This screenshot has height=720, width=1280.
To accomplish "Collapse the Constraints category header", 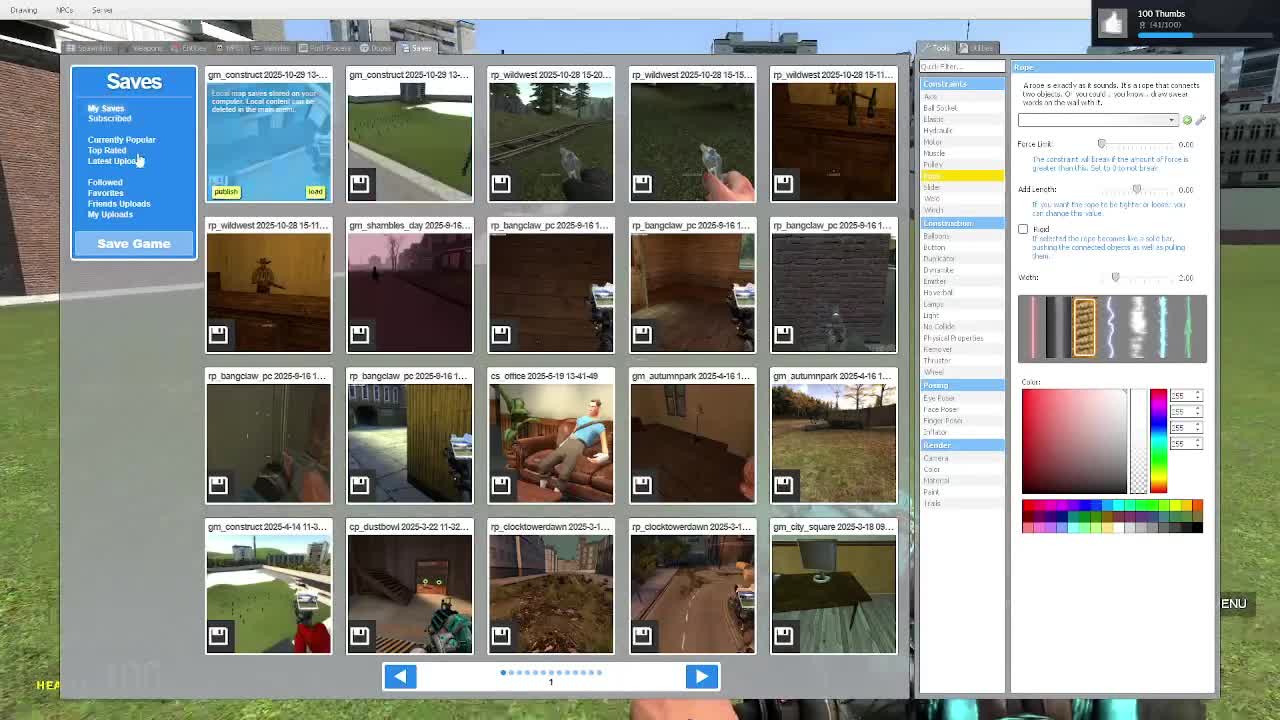I will pos(961,84).
